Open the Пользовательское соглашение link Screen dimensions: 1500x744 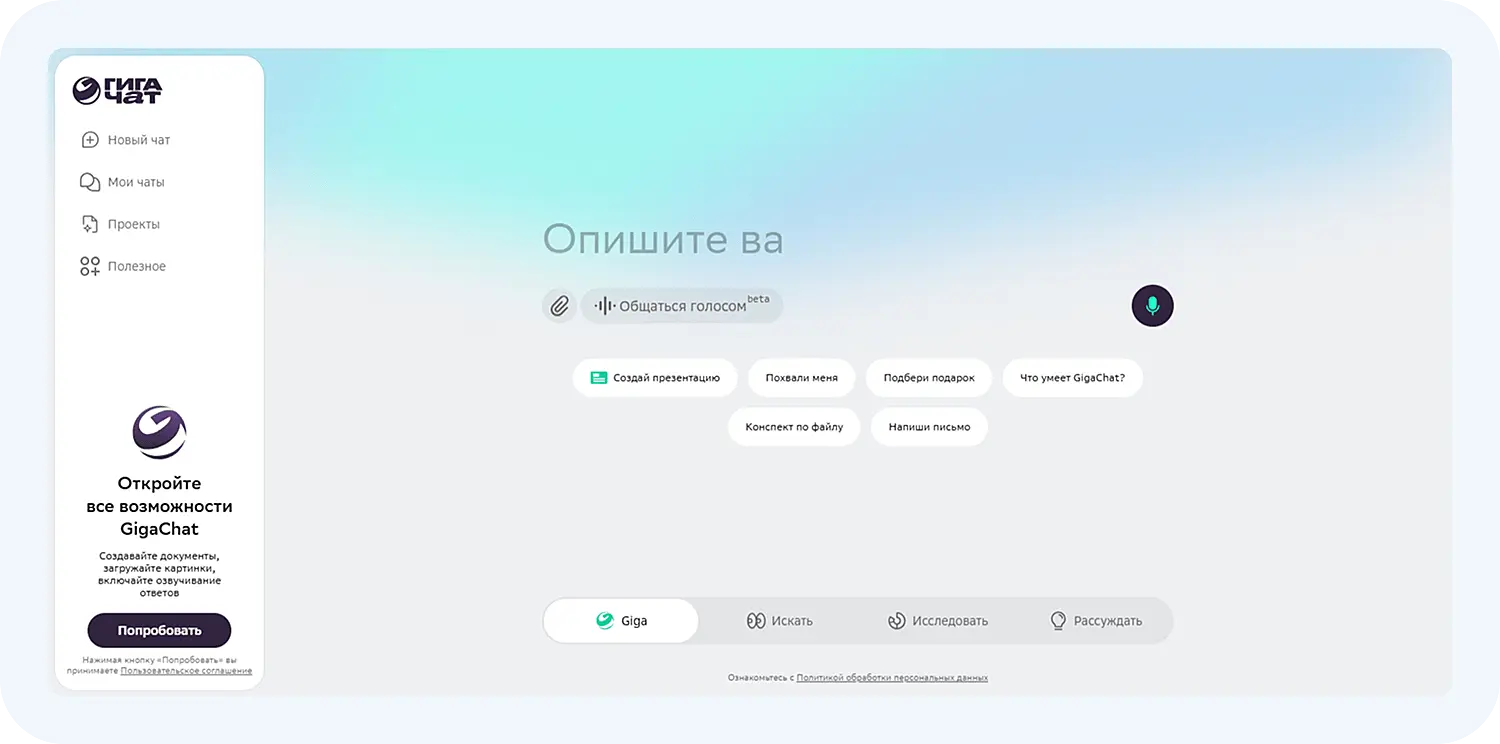tap(185, 670)
